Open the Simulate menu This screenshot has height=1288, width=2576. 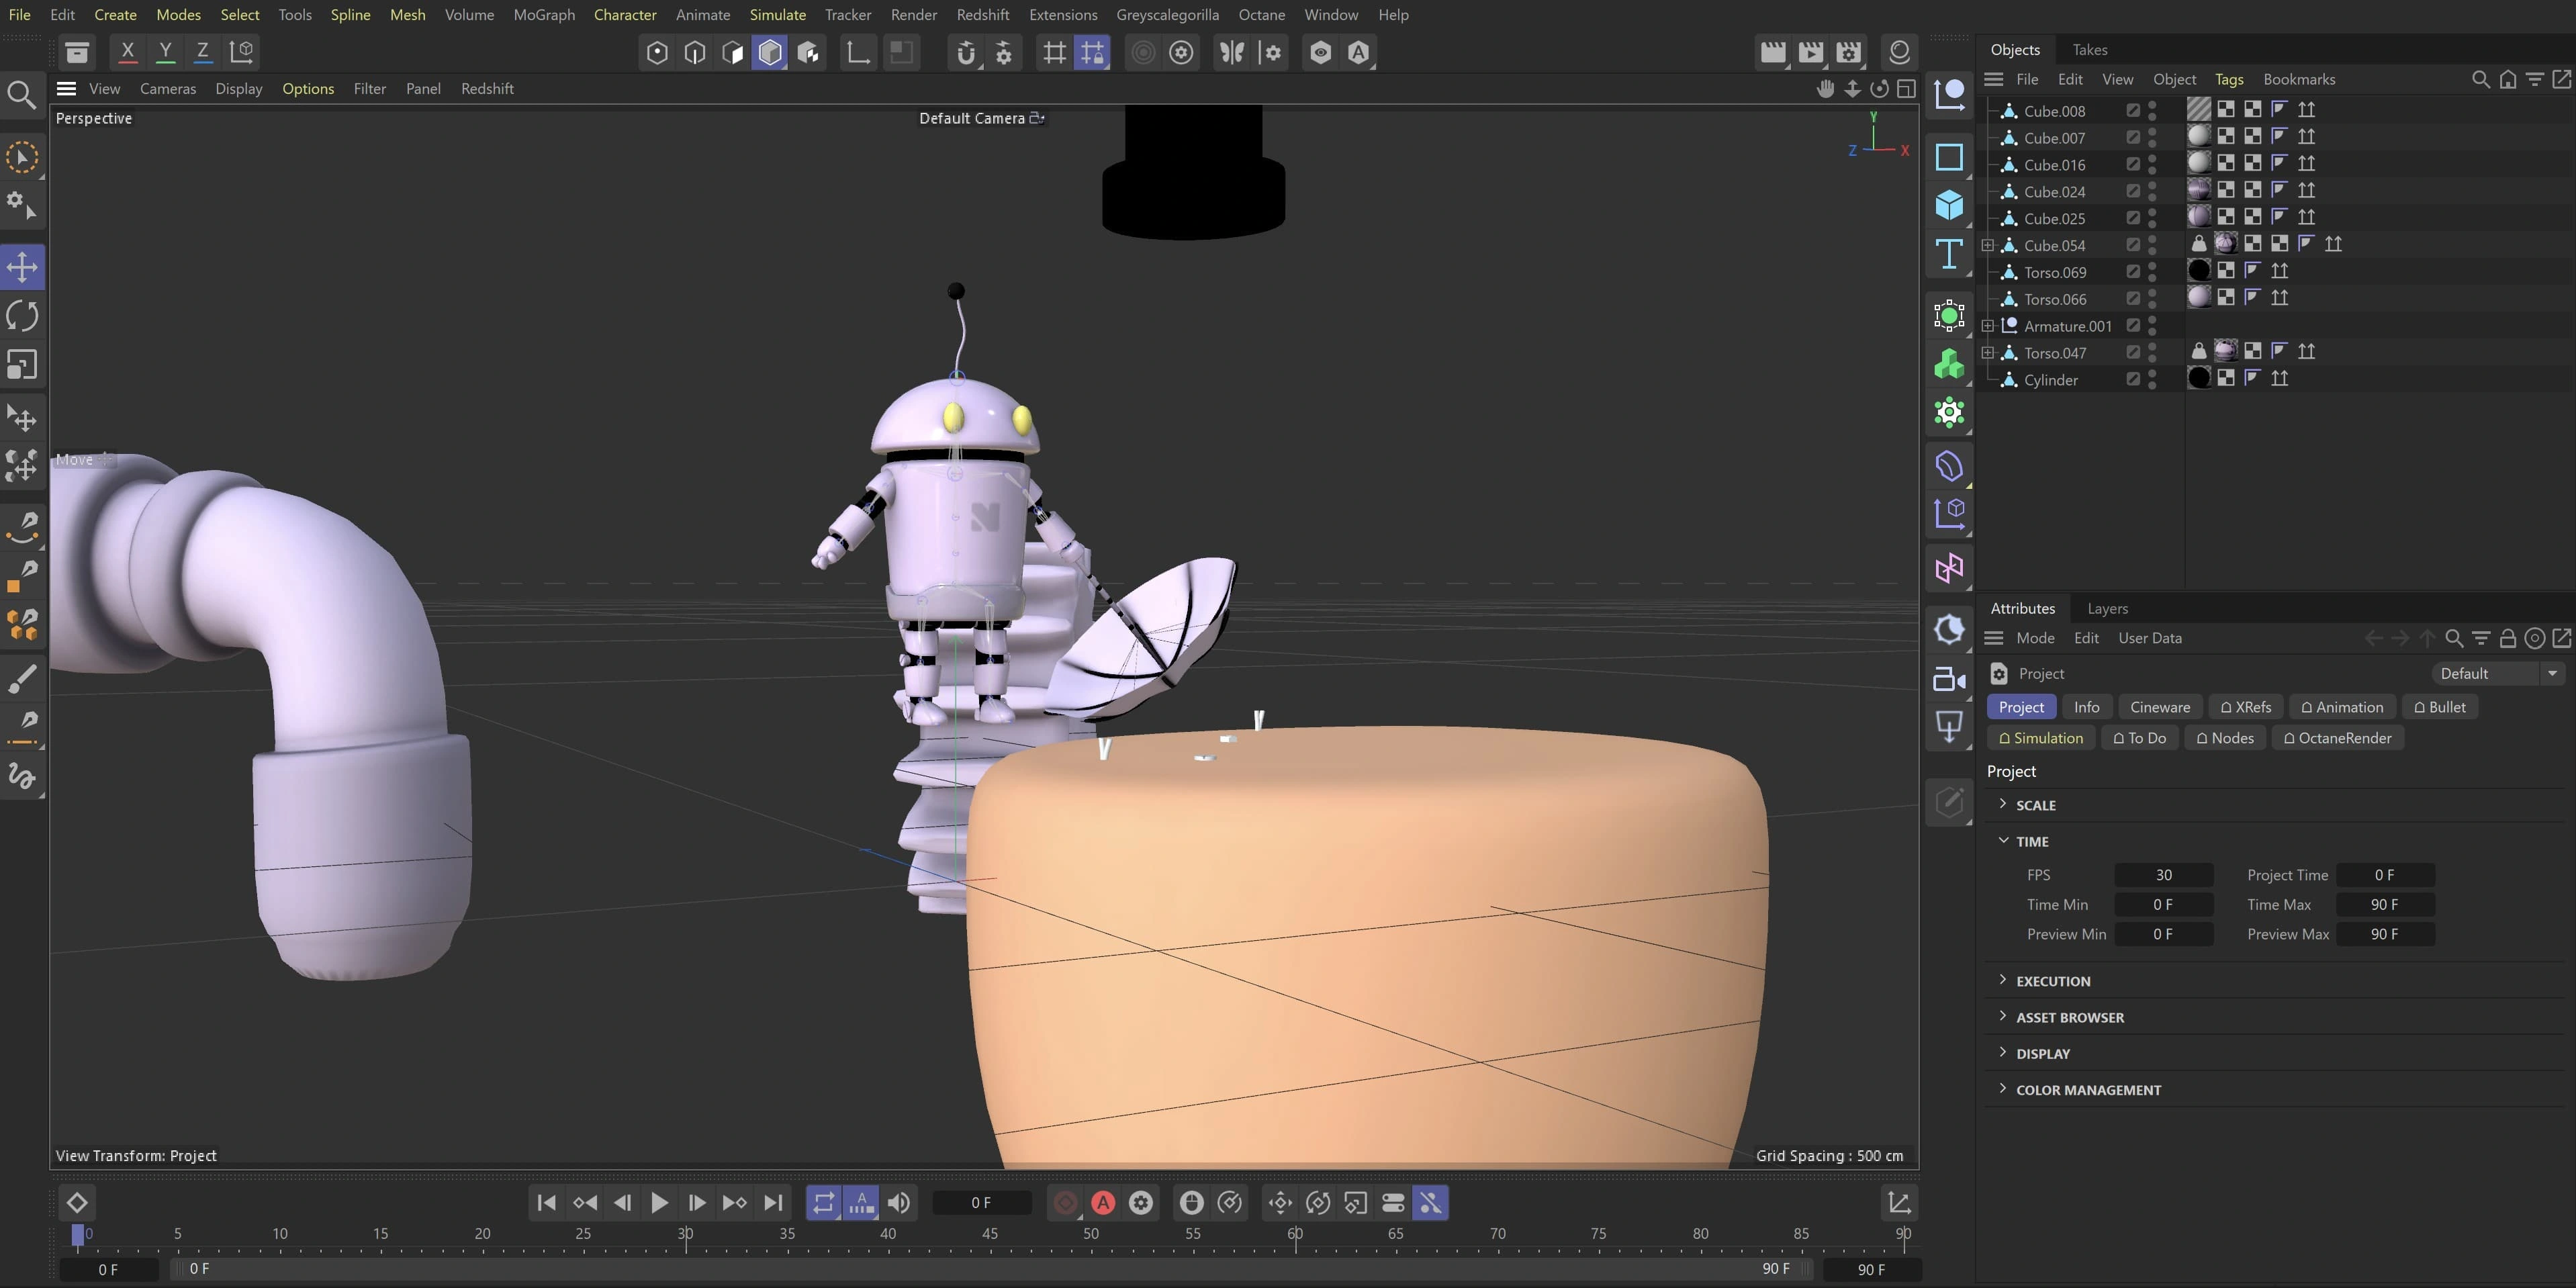[x=777, y=14]
